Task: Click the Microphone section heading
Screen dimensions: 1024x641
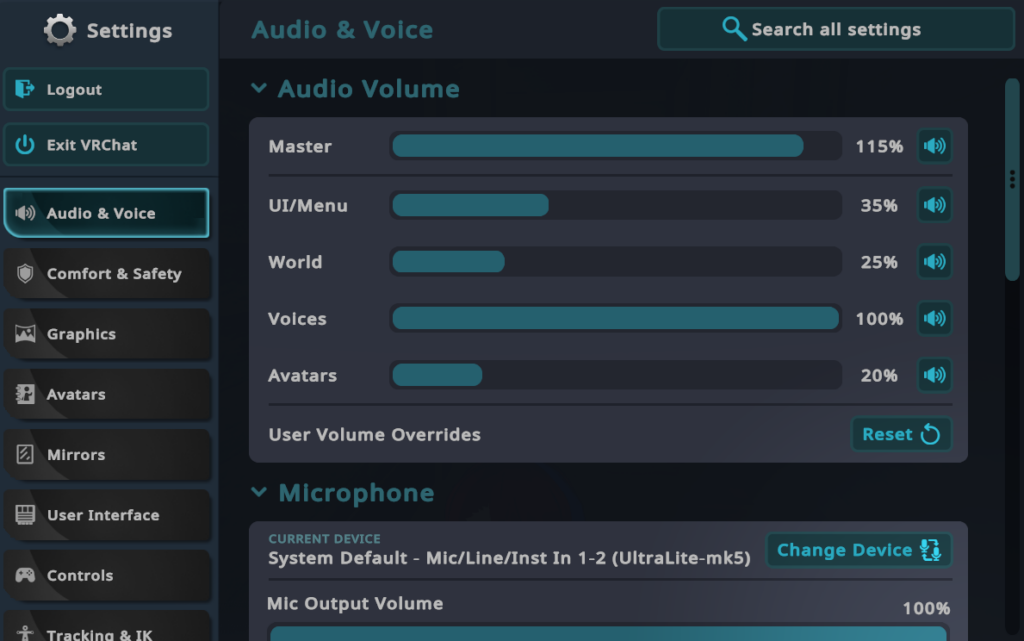Action: pos(356,493)
